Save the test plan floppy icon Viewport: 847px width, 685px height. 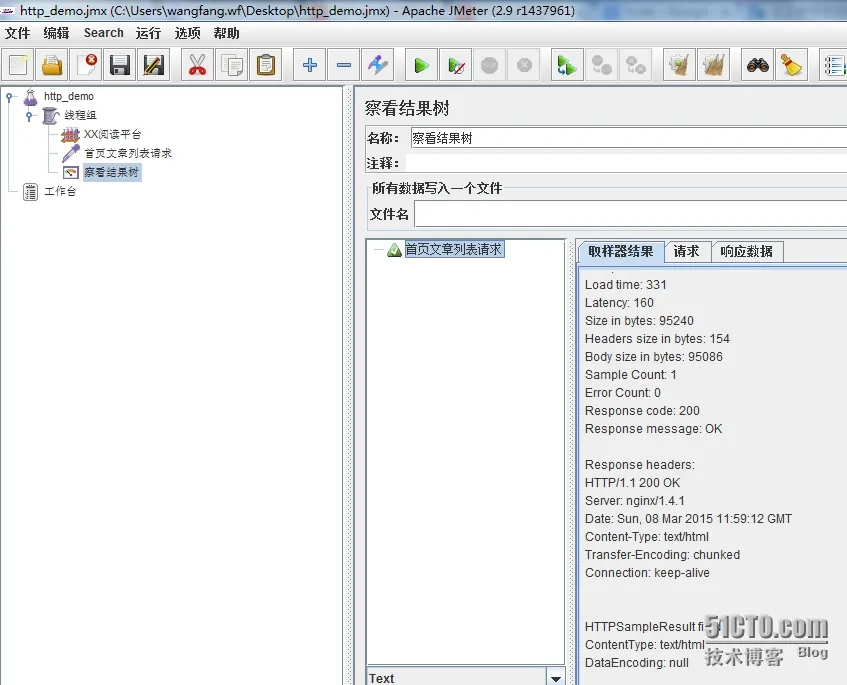120,65
